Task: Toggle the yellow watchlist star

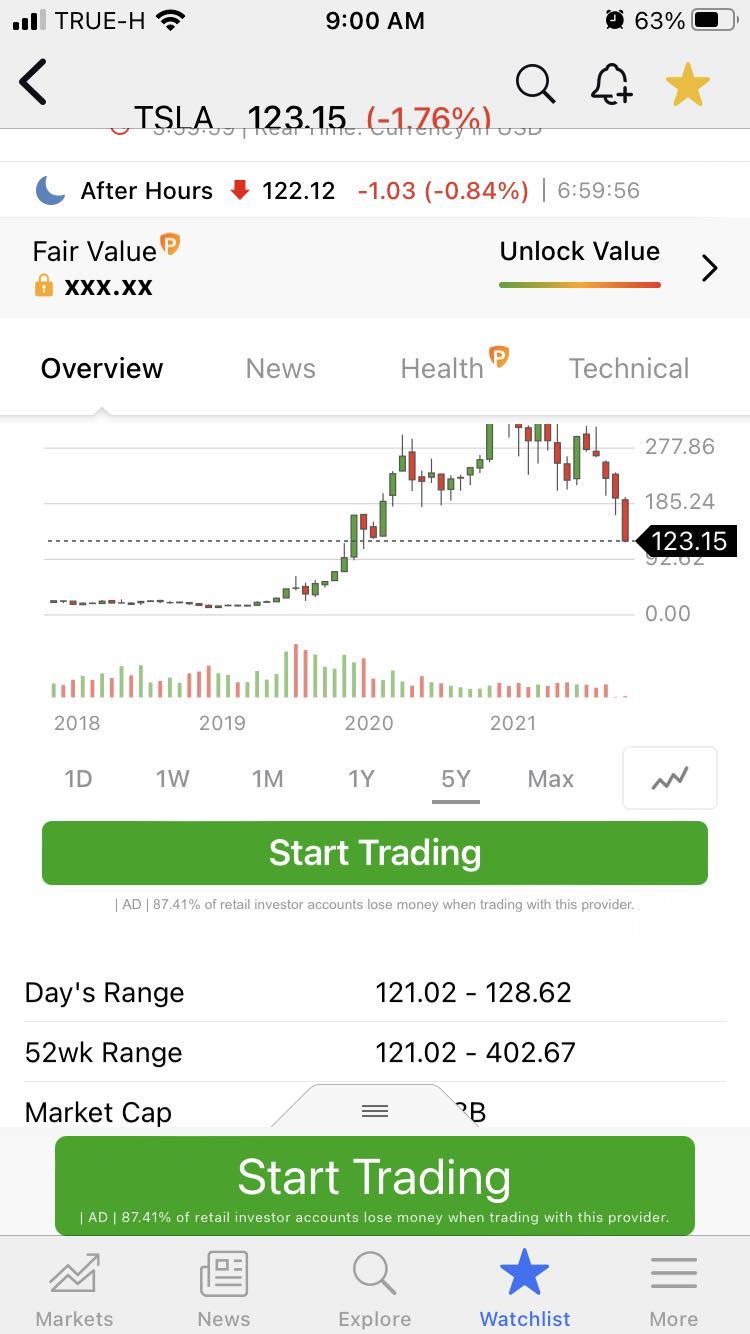Action: coord(687,84)
